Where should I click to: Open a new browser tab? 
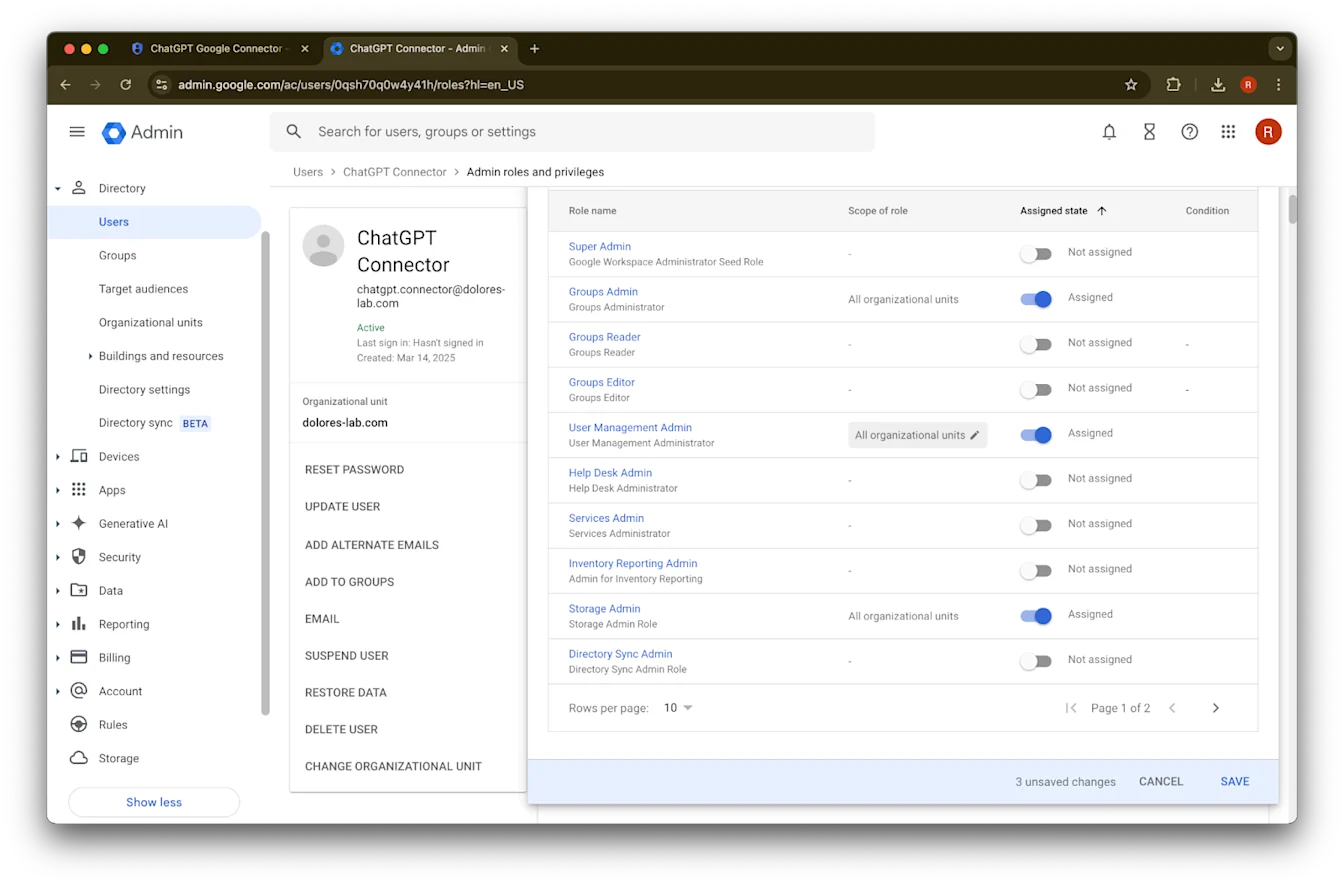[x=535, y=48]
